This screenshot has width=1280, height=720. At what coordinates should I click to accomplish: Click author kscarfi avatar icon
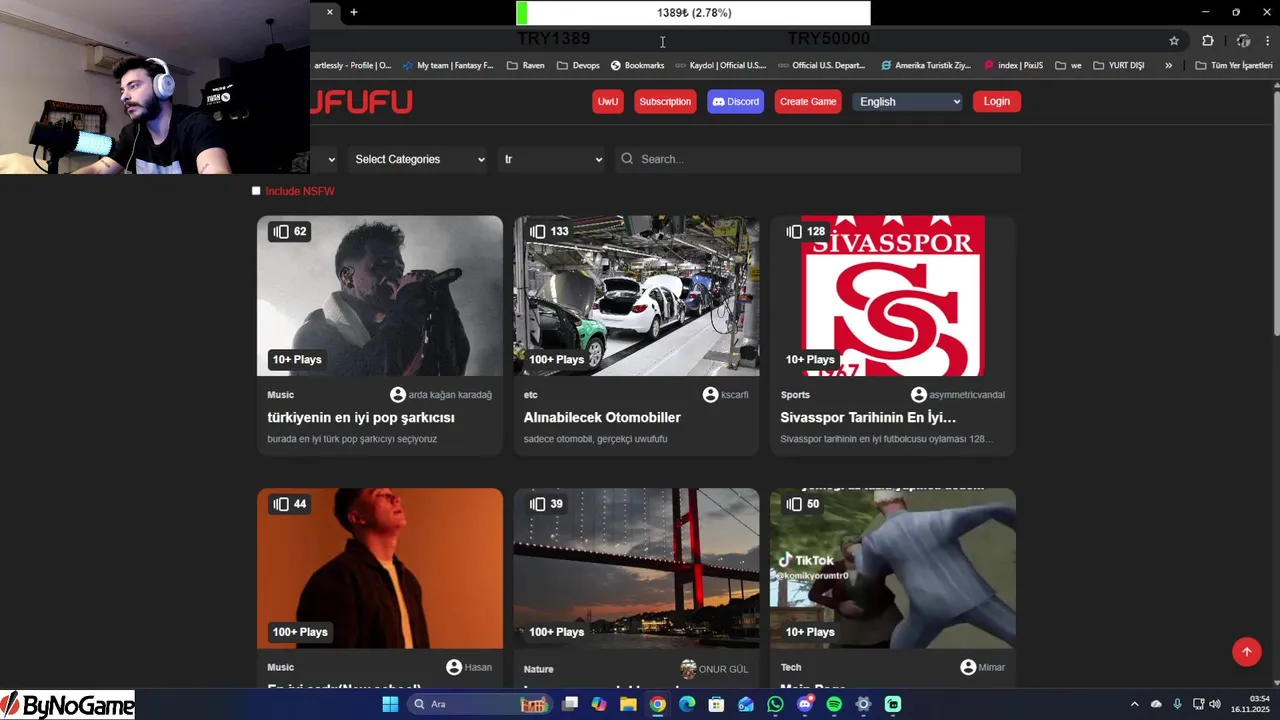(x=711, y=395)
